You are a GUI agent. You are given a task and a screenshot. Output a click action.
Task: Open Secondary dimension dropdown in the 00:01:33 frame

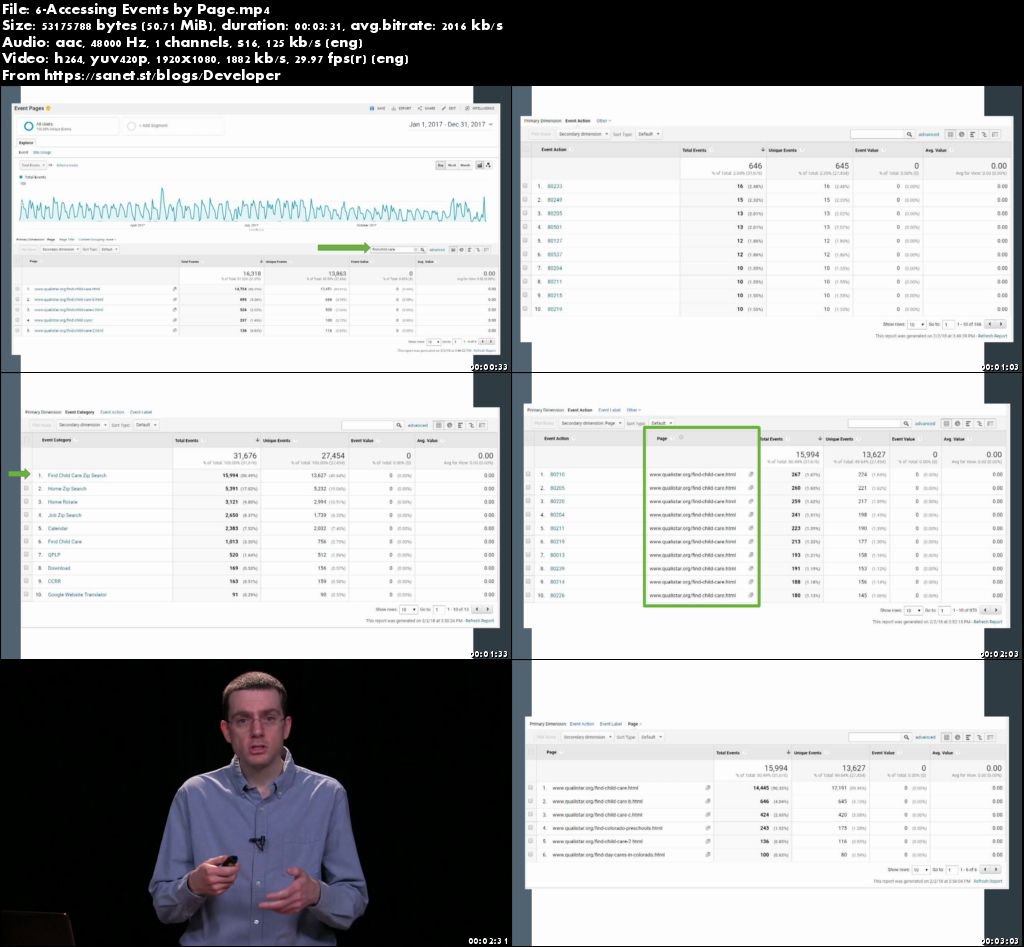[x=82, y=425]
